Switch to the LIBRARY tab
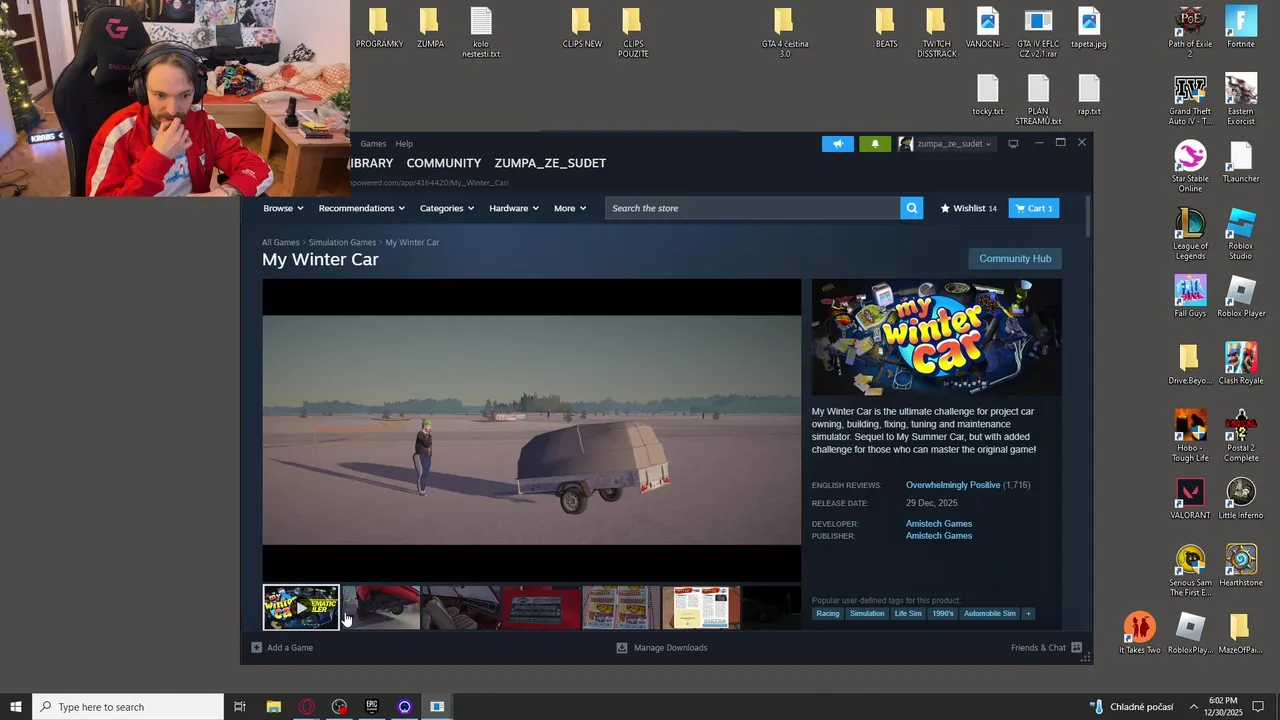 (x=371, y=163)
